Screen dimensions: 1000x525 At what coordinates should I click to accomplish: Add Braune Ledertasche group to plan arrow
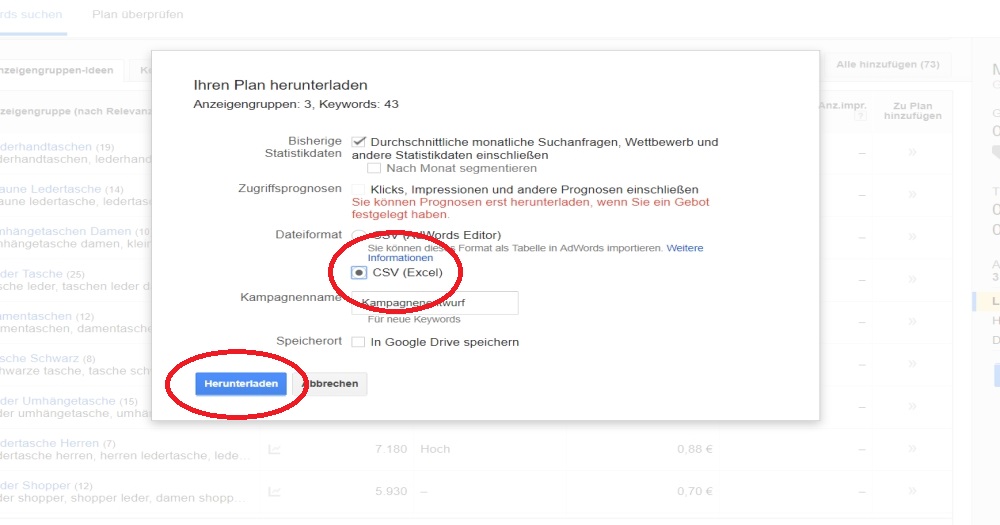(912, 195)
